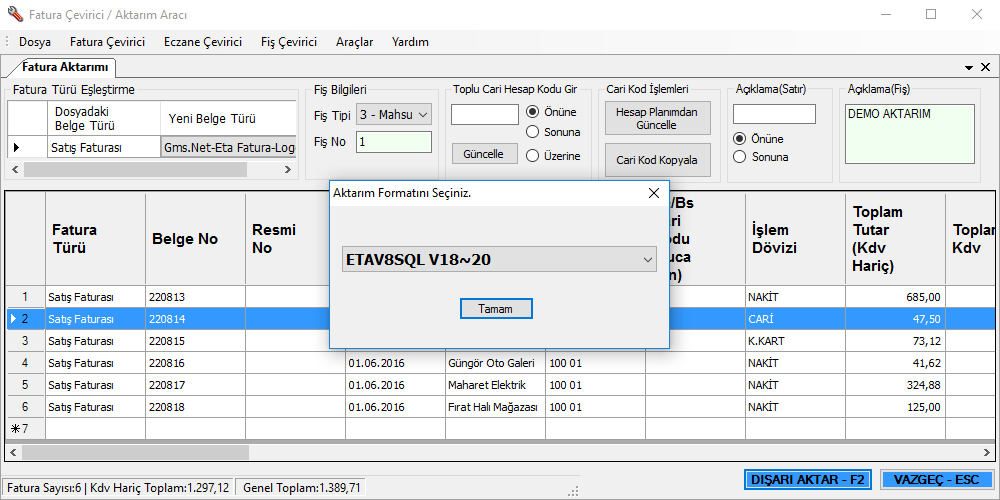
Task: Click DIŞARI AKTAR - F2 button
Action: pos(808,480)
